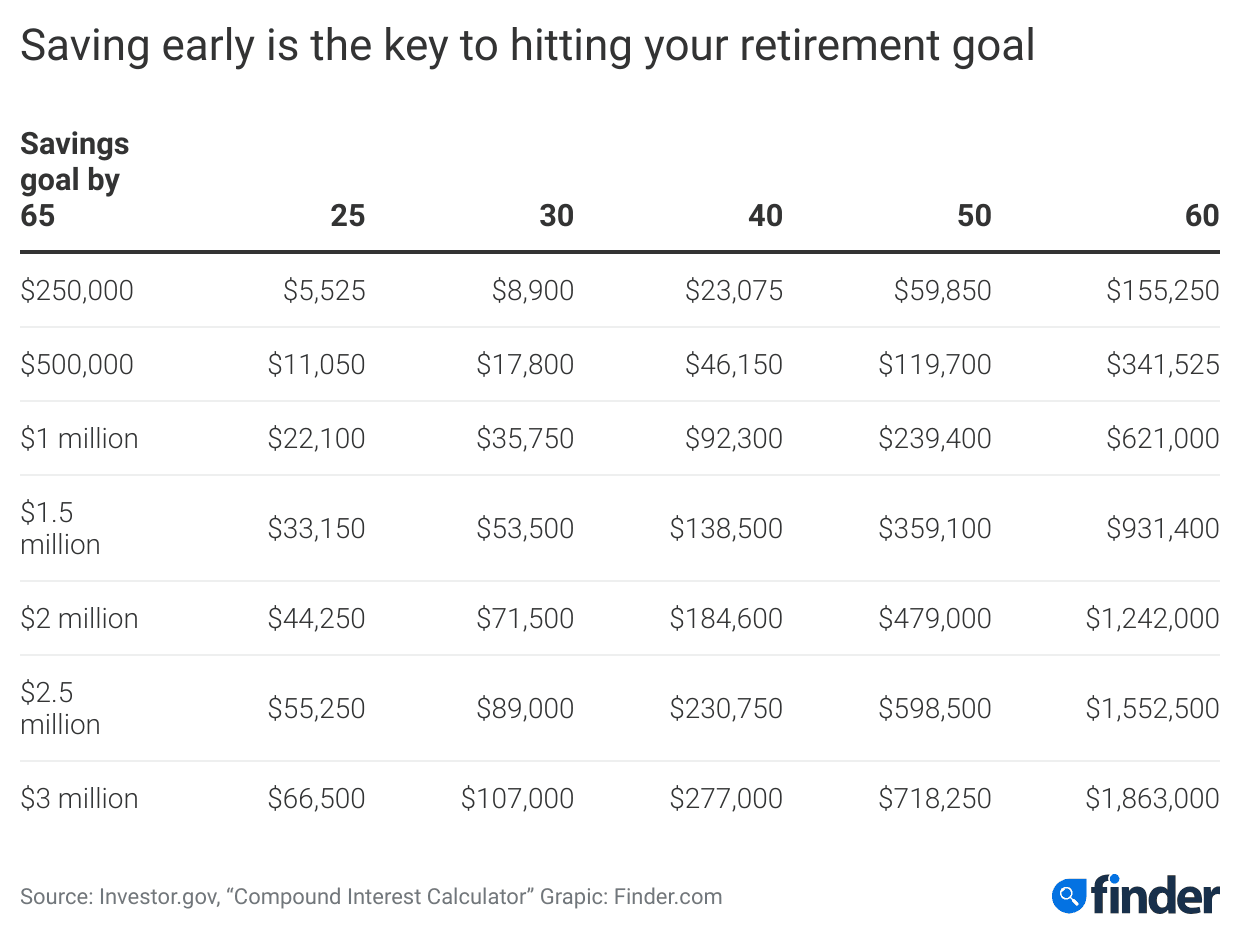1240x940 pixels.
Task: Click the $5,525 cell
Action: coord(324,291)
